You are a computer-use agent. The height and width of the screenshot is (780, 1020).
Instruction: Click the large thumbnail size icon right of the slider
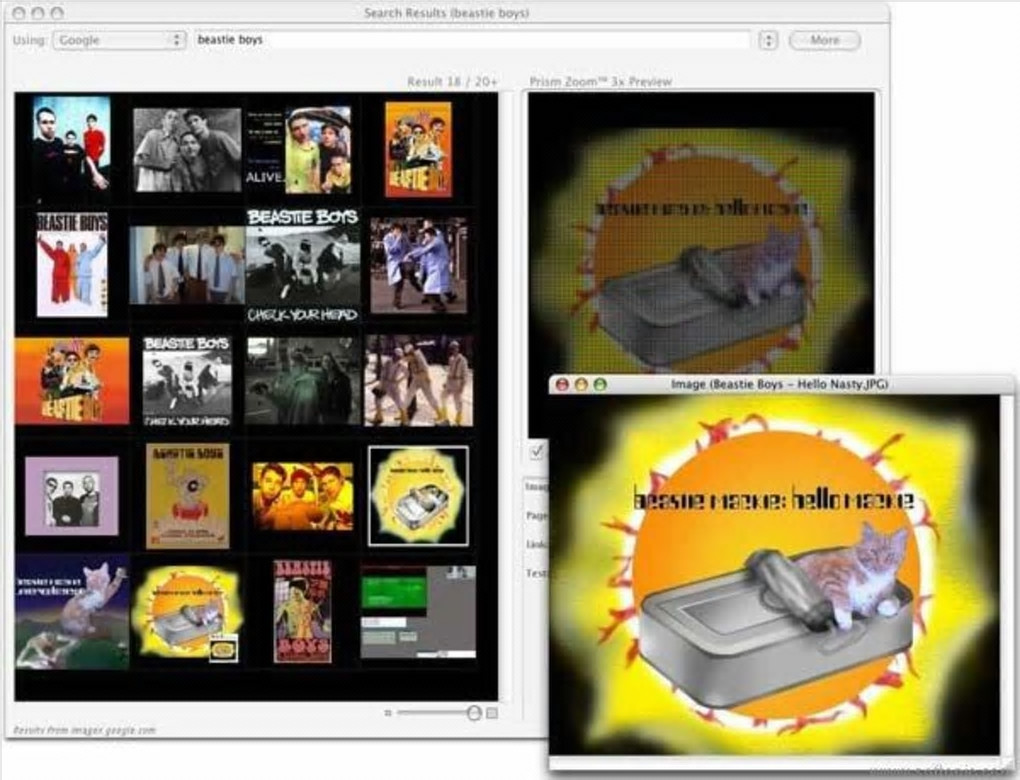(492, 713)
